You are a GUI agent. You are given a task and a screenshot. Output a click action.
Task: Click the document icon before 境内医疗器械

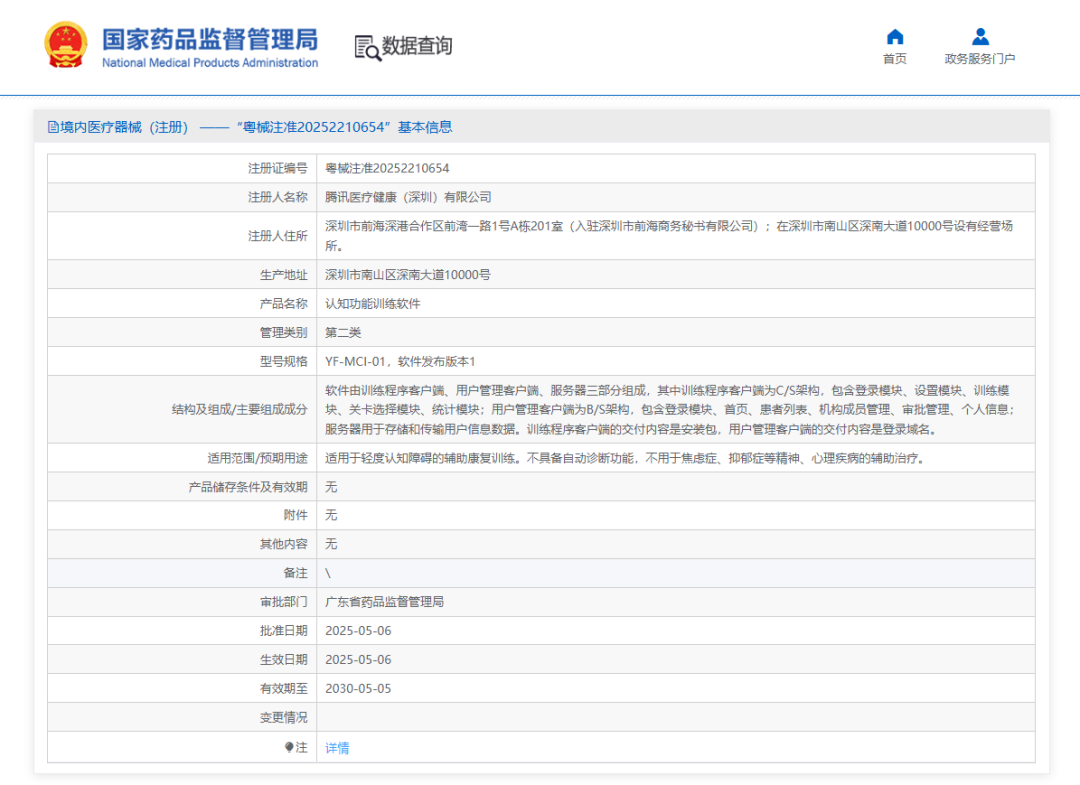[x=52, y=126]
